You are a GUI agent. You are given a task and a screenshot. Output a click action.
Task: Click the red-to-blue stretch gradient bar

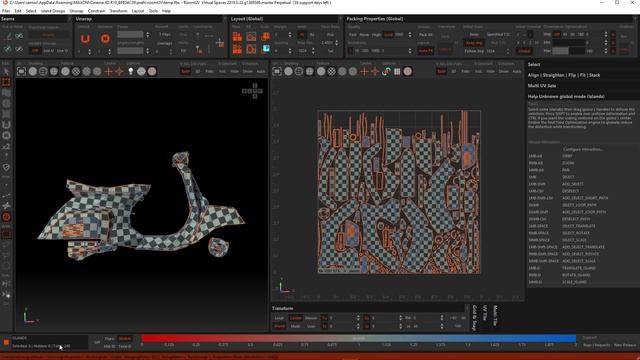tap(358, 338)
